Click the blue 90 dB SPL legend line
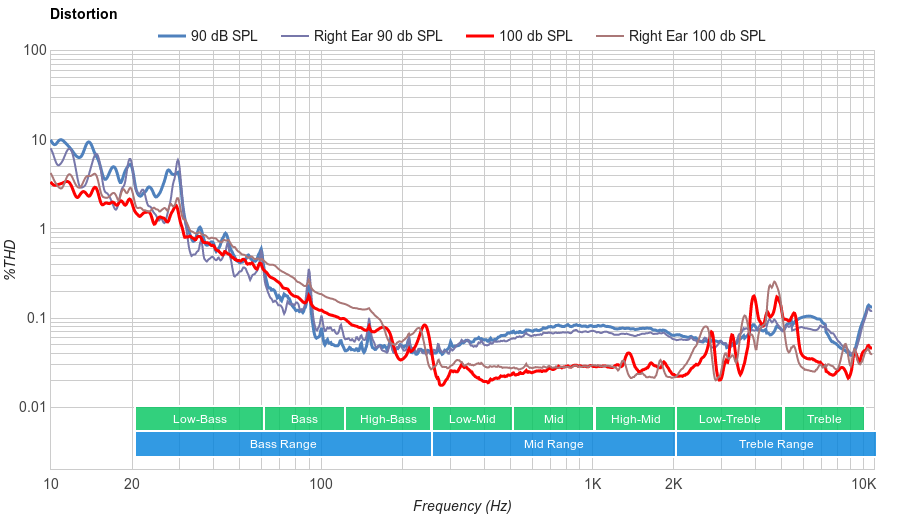Image resolution: width=900 pixels, height=520 pixels. click(x=172, y=36)
